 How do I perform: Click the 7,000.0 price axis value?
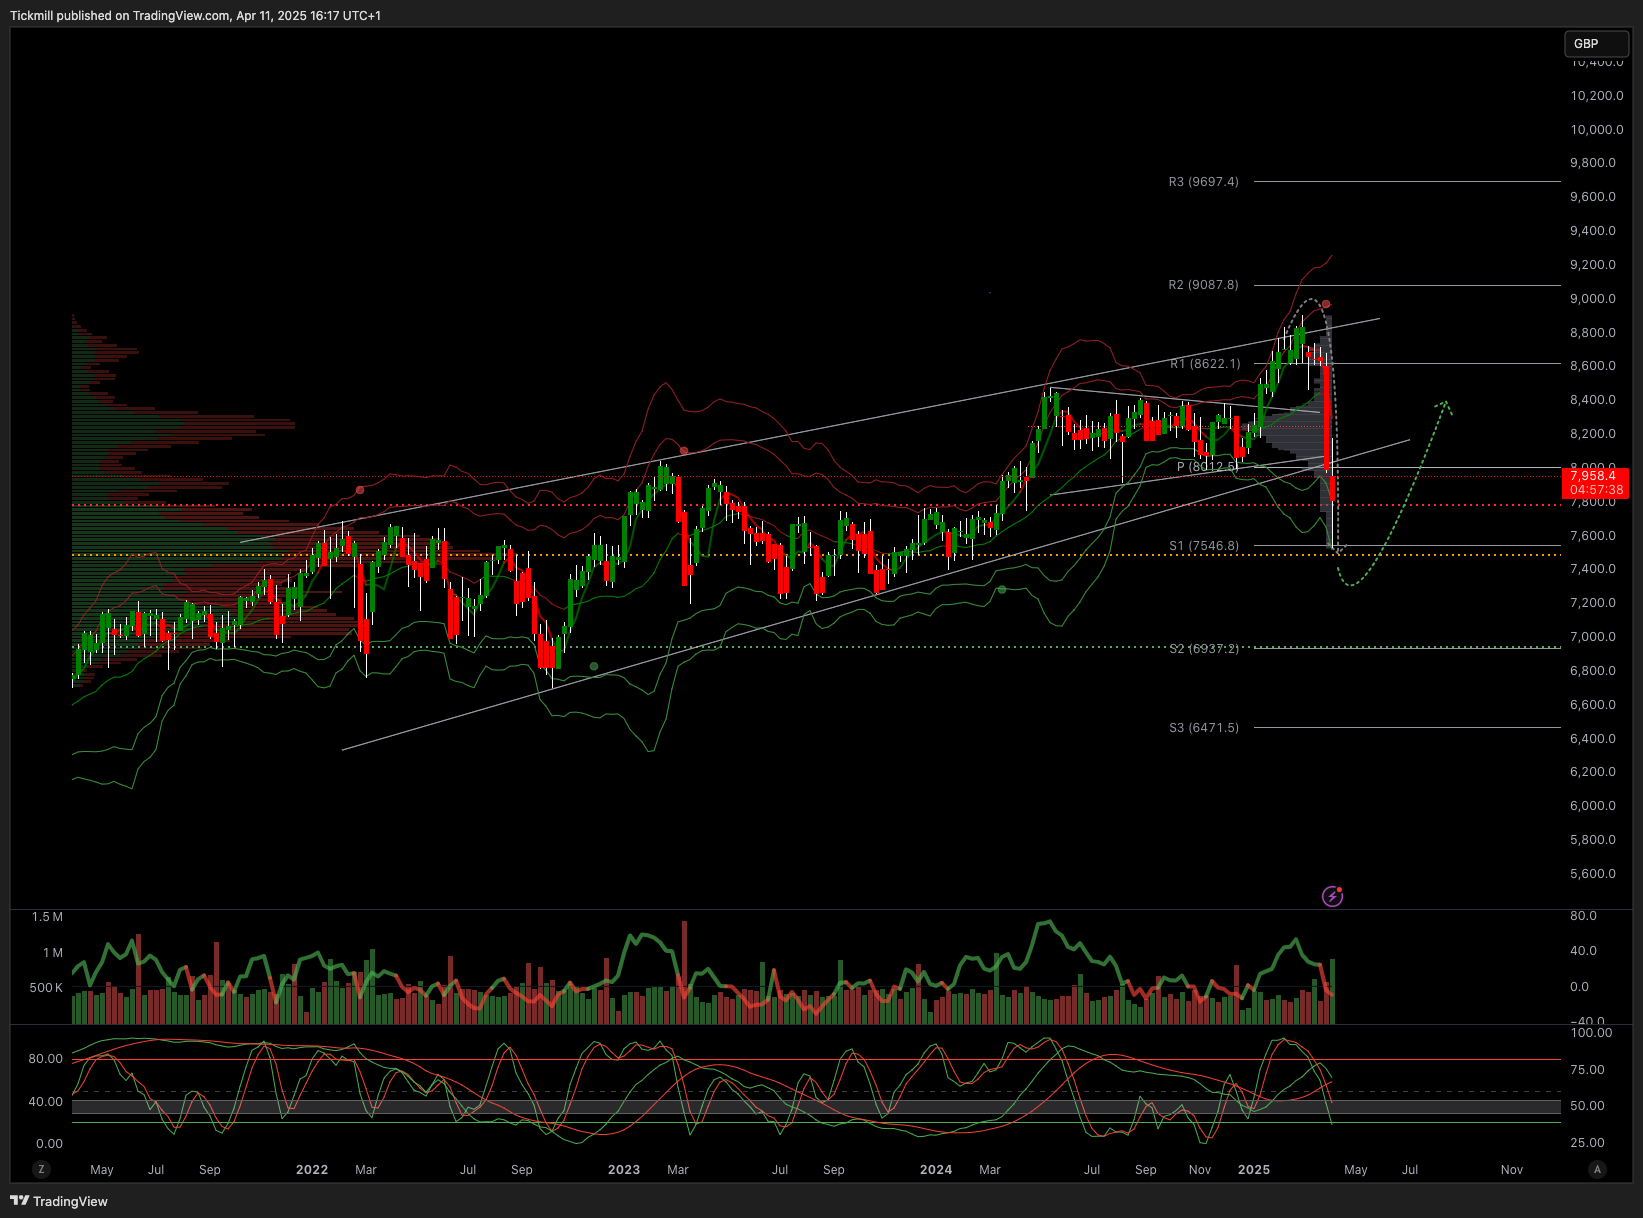pyautogui.click(x=1593, y=637)
